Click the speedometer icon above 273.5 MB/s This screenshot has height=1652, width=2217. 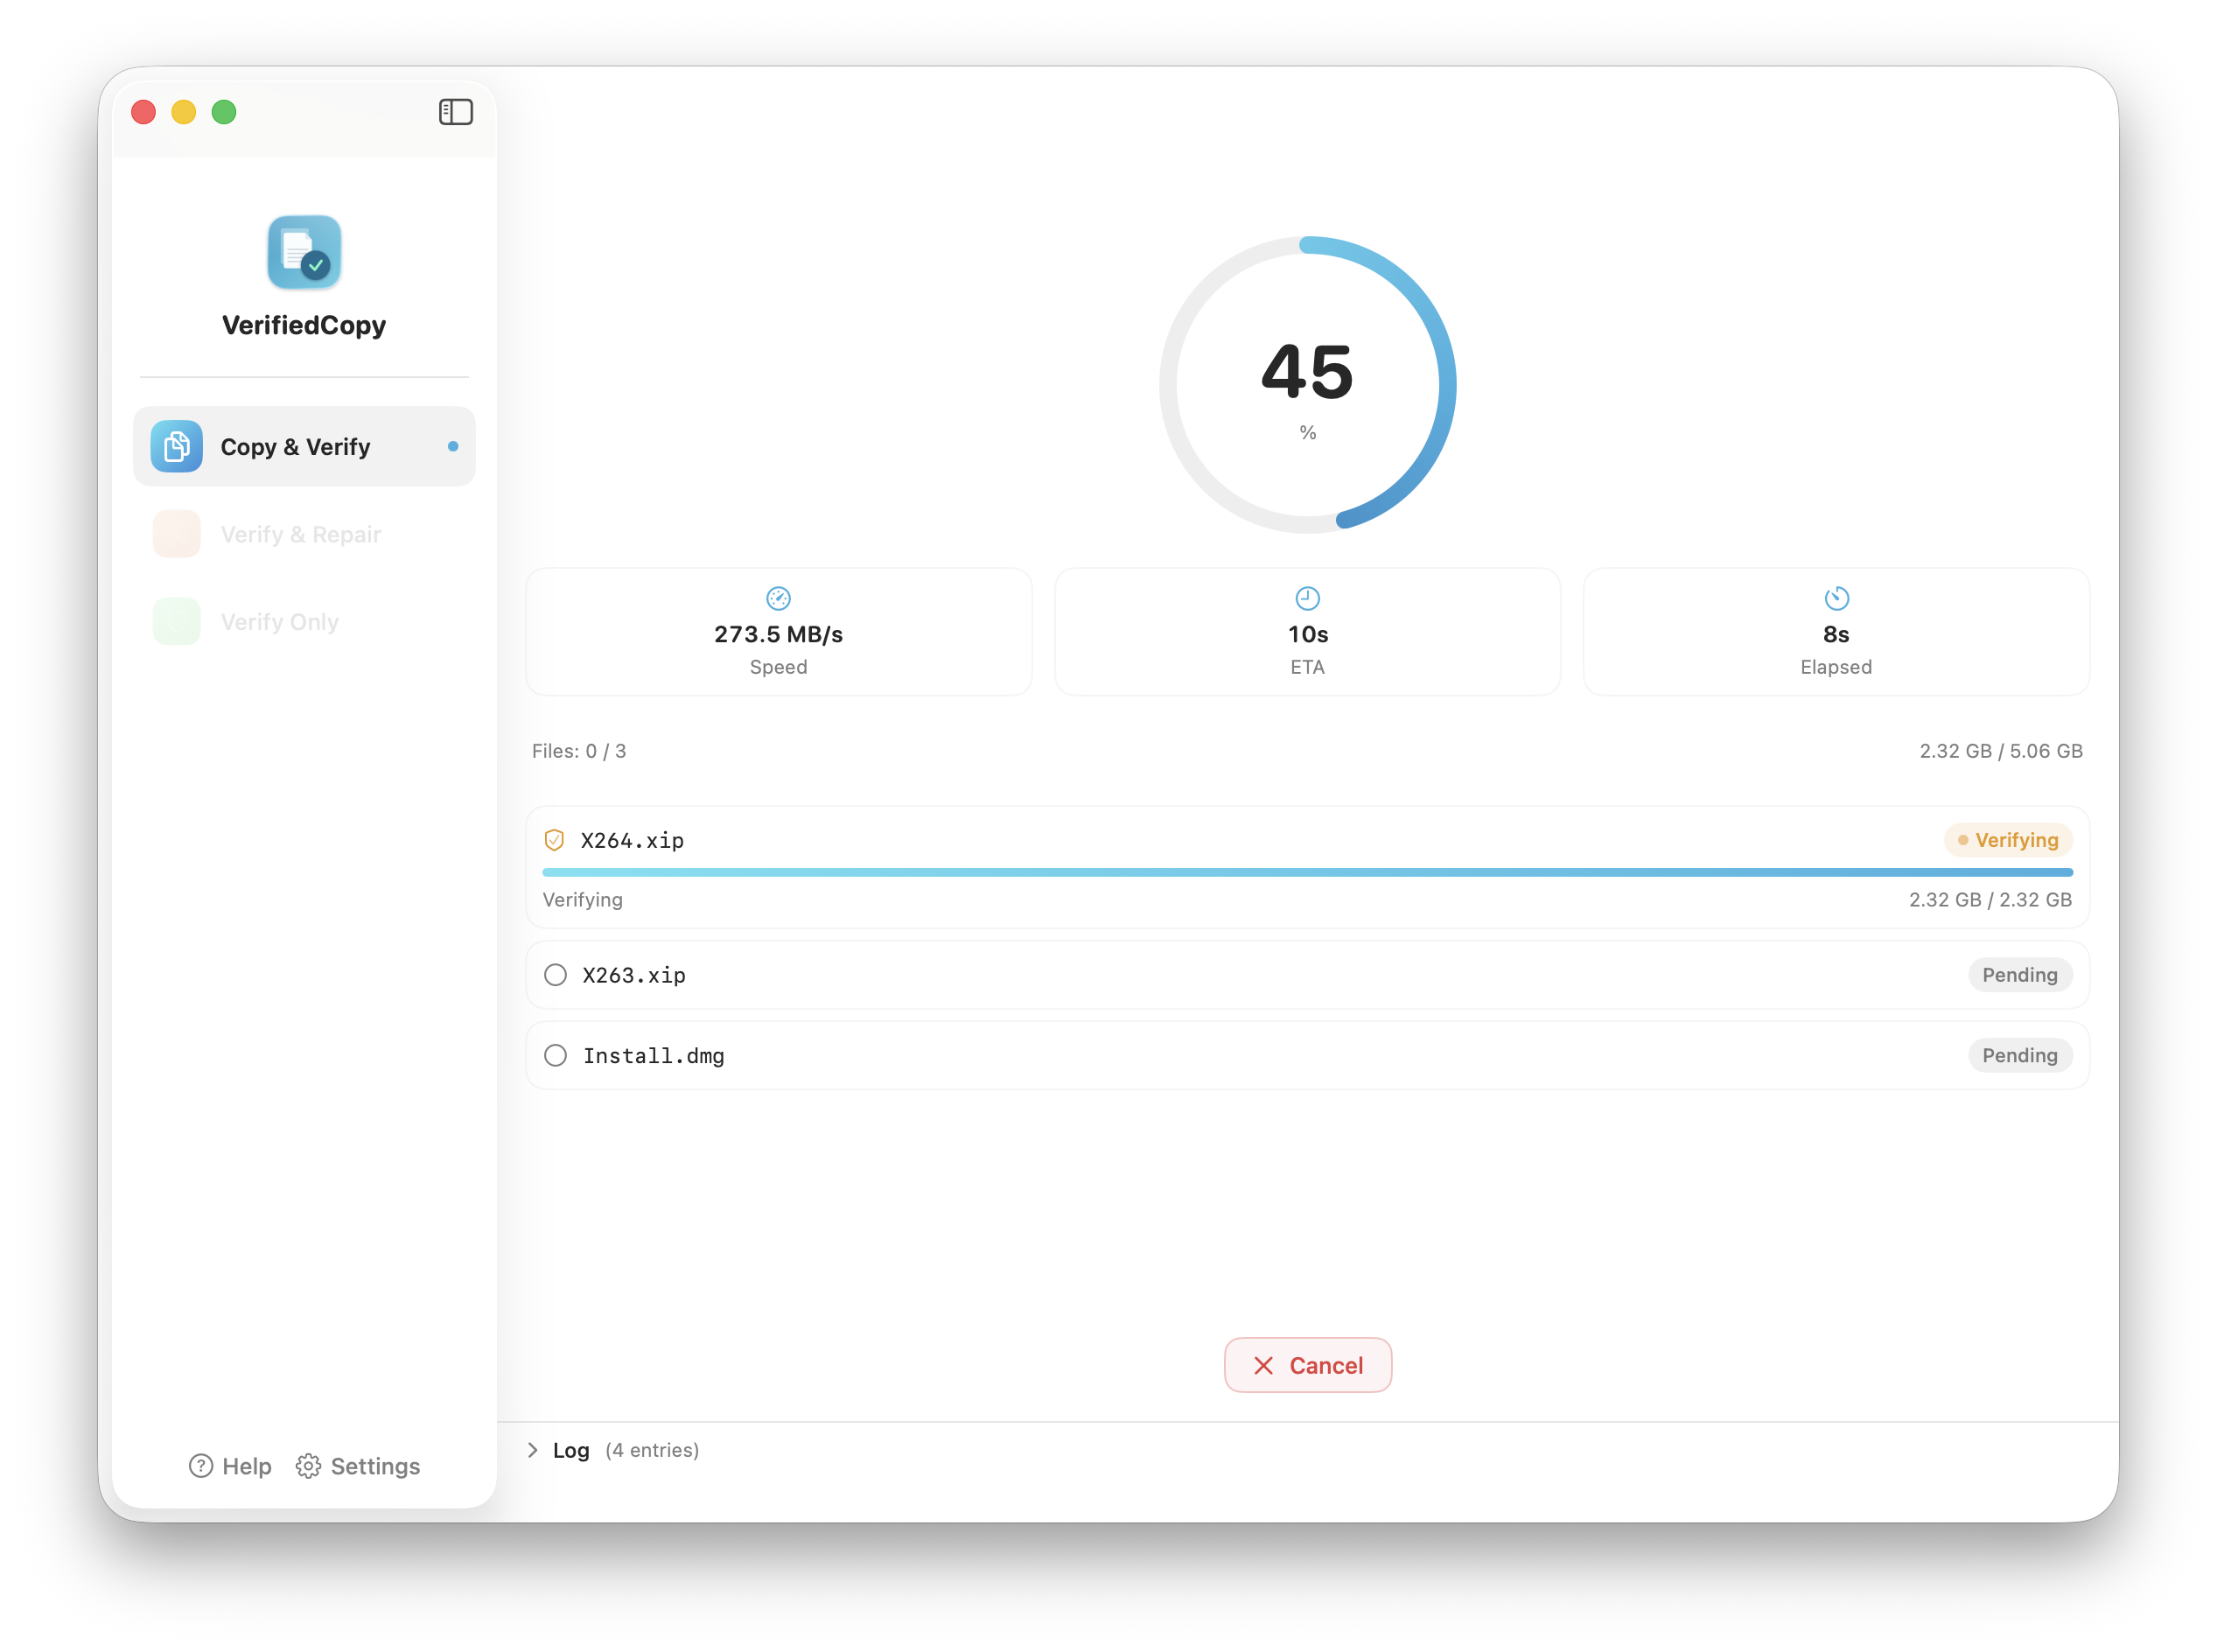[778, 598]
